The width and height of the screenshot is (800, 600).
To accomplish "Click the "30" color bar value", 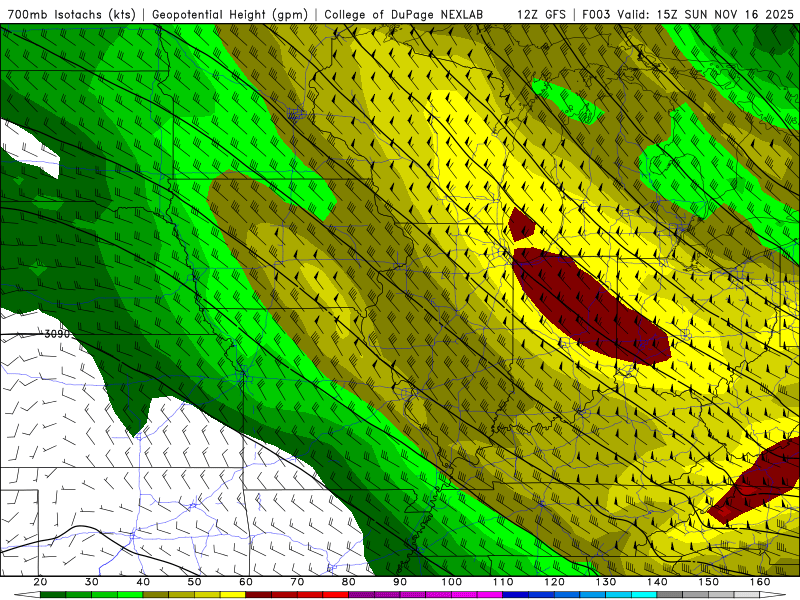I will point(92,582).
